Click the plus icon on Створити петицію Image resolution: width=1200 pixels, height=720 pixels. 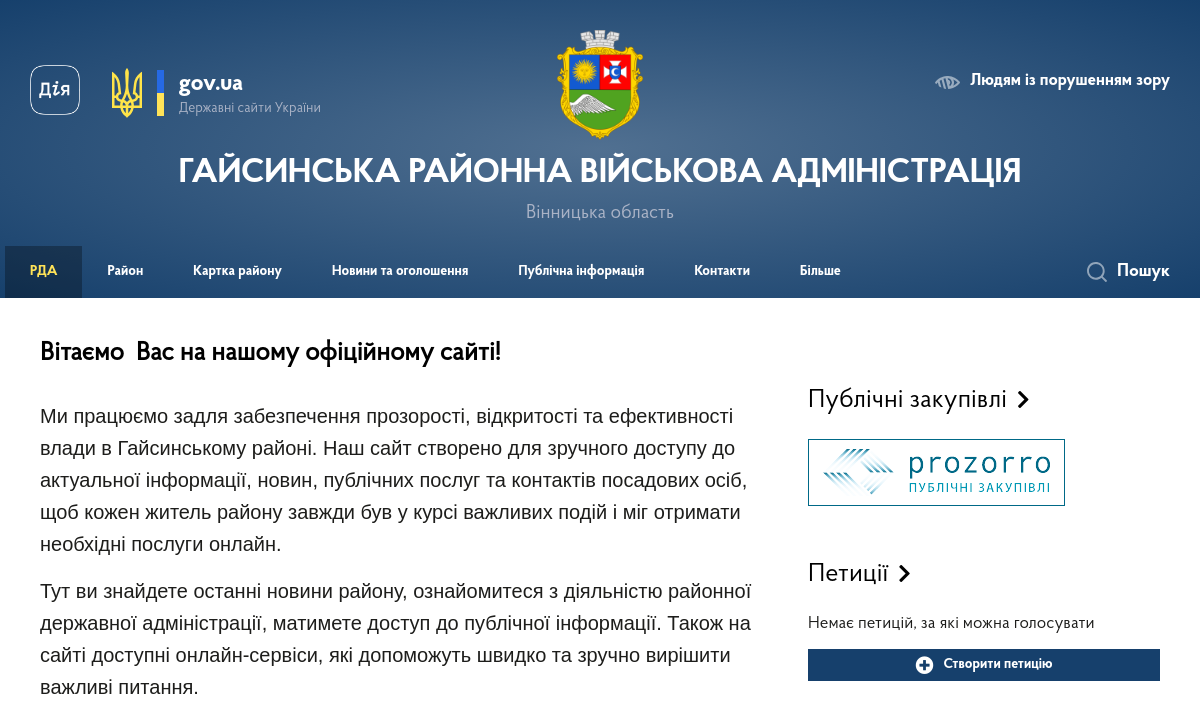(924, 665)
